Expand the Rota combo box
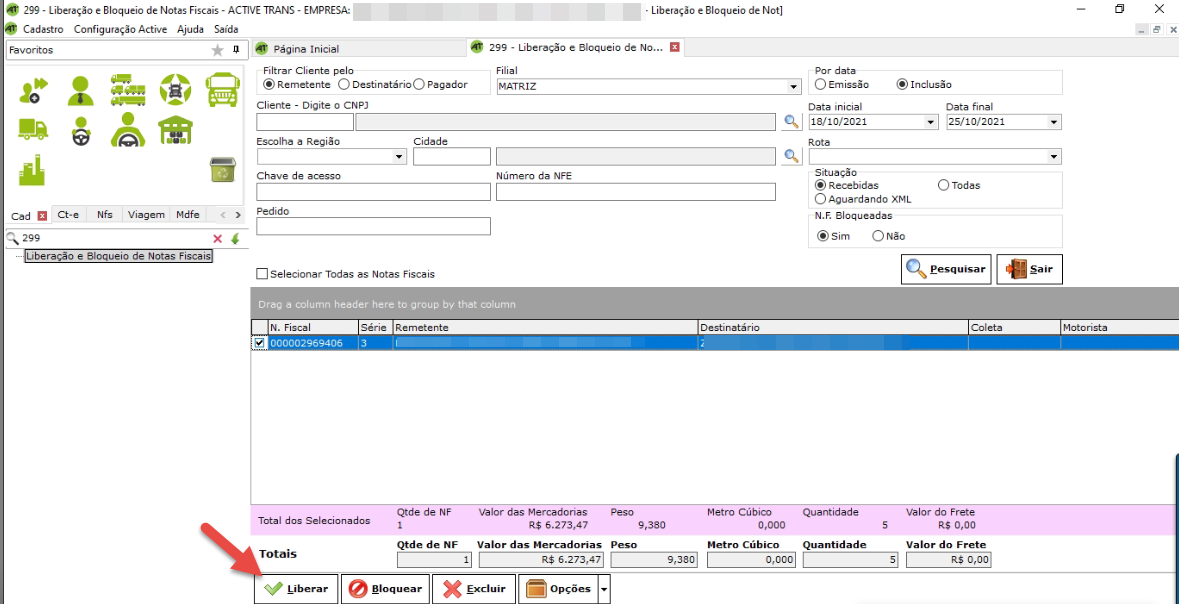The width and height of the screenshot is (1179, 604). pyautogui.click(x=1053, y=157)
